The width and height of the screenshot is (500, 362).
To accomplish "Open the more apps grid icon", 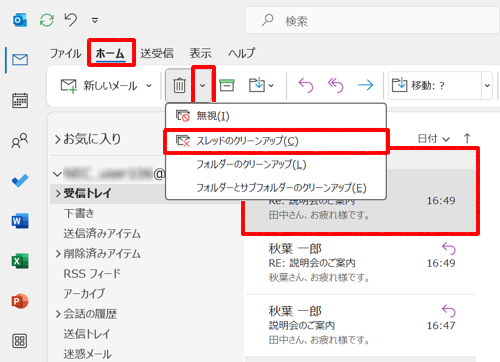I will coord(20,341).
